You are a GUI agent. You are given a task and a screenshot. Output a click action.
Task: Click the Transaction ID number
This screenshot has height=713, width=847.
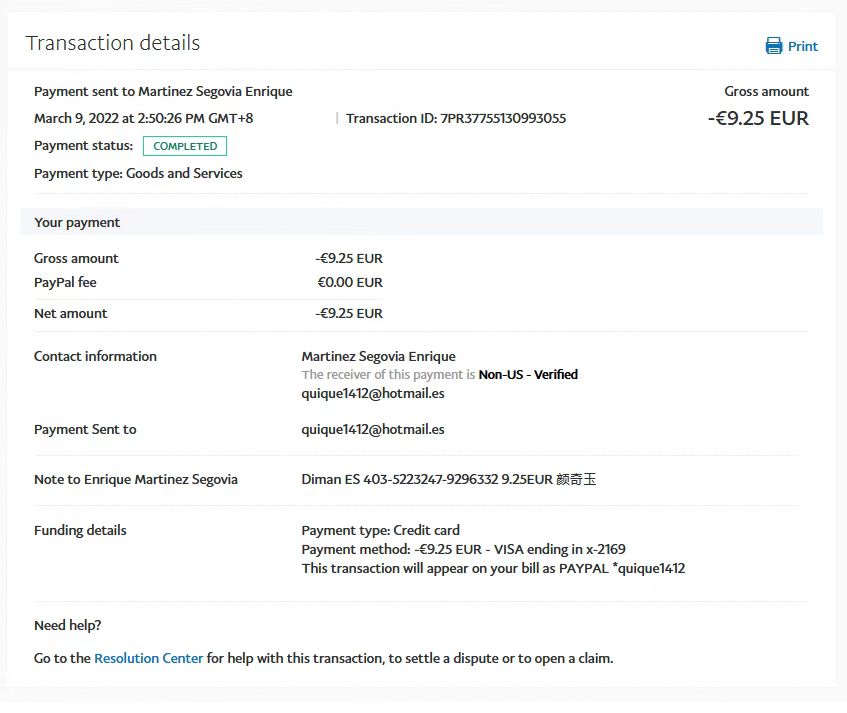click(x=503, y=118)
